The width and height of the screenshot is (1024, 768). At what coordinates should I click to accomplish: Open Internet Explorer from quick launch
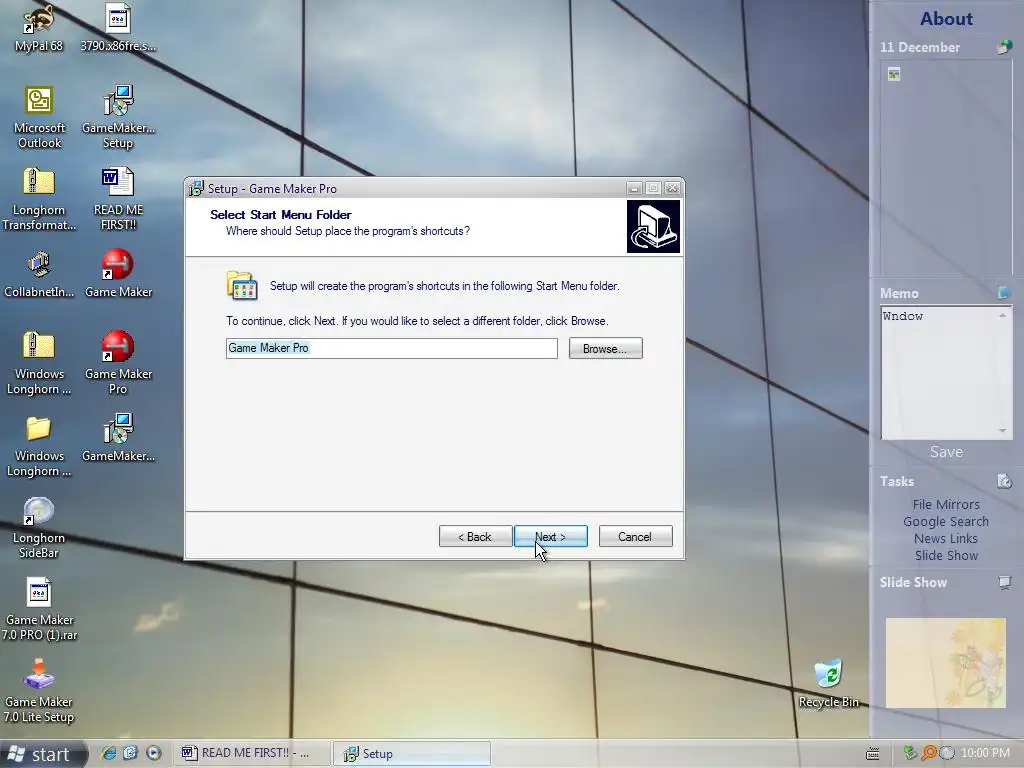[108, 753]
